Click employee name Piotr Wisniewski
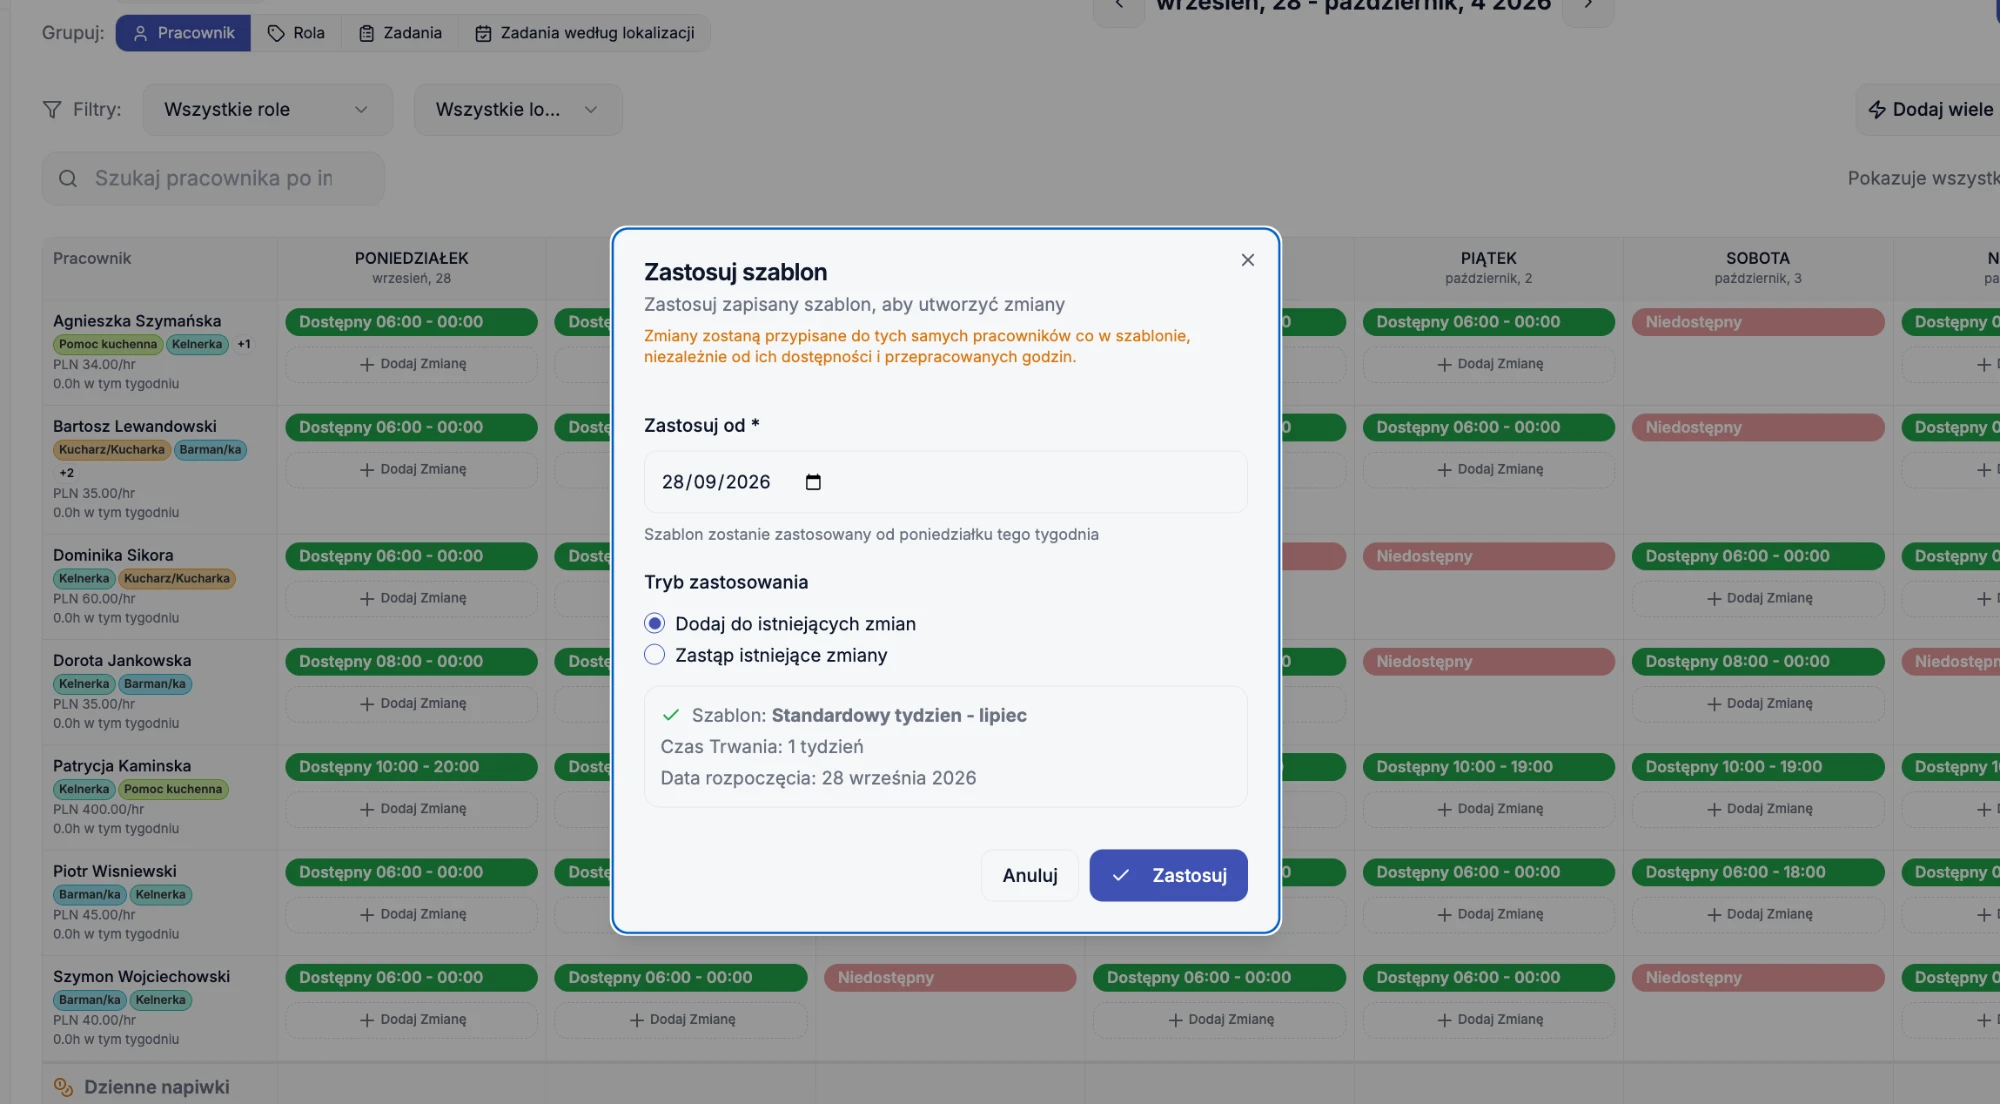 click(x=115, y=871)
